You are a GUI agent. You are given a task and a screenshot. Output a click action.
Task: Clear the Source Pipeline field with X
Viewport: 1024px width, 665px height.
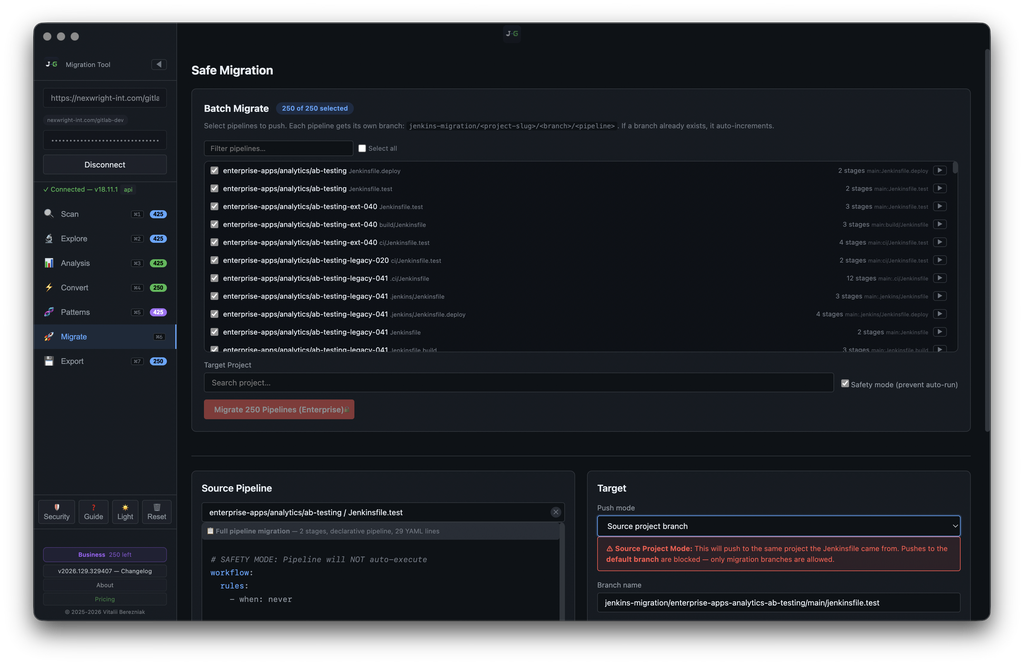pos(556,512)
